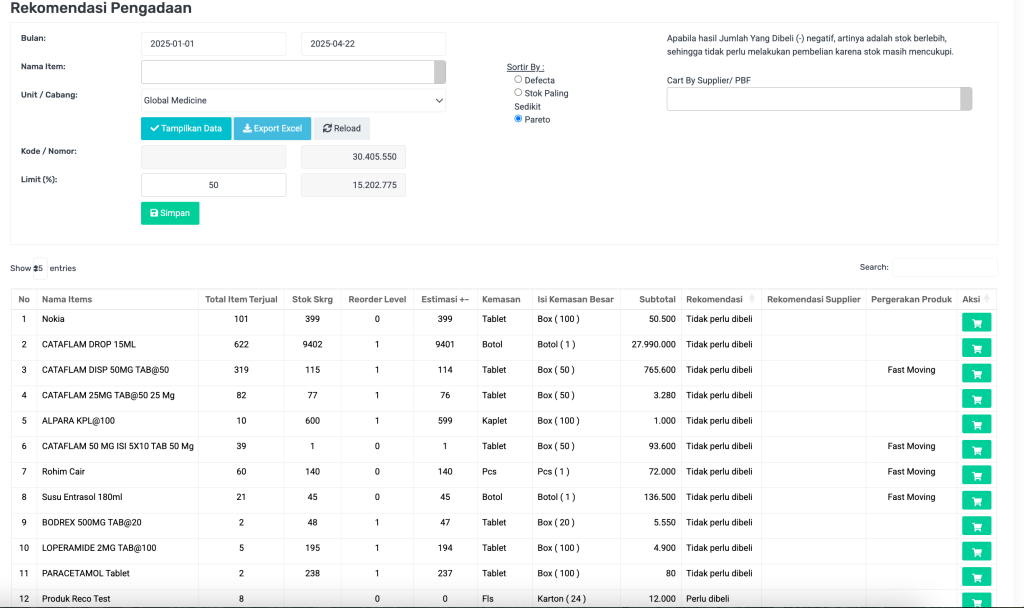Image resolution: width=1024 pixels, height=608 pixels.
Task: Click the Tampilkan Data button
Action: coord(186,128)
